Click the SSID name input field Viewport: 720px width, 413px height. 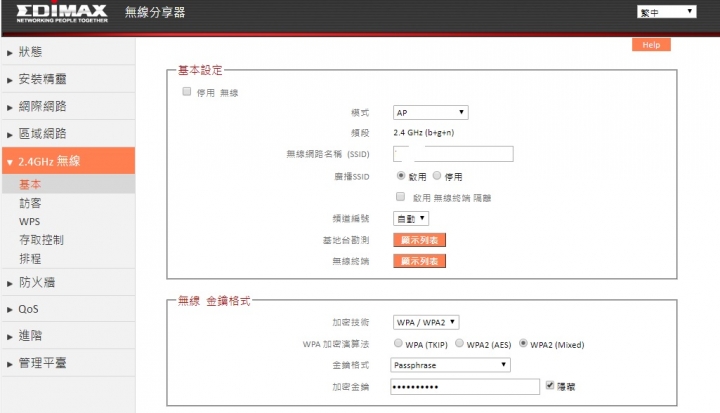453,154
